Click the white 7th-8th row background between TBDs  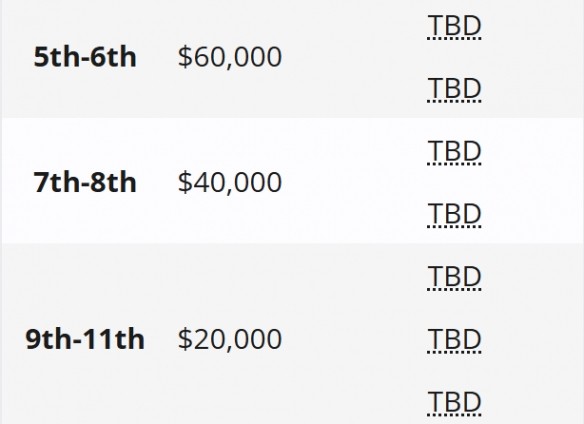454,183
